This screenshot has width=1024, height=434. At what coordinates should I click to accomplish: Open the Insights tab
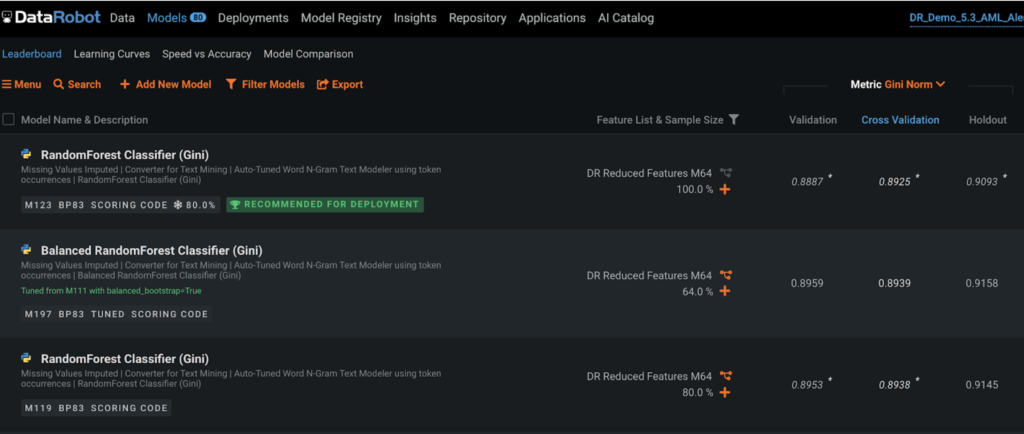415,18
